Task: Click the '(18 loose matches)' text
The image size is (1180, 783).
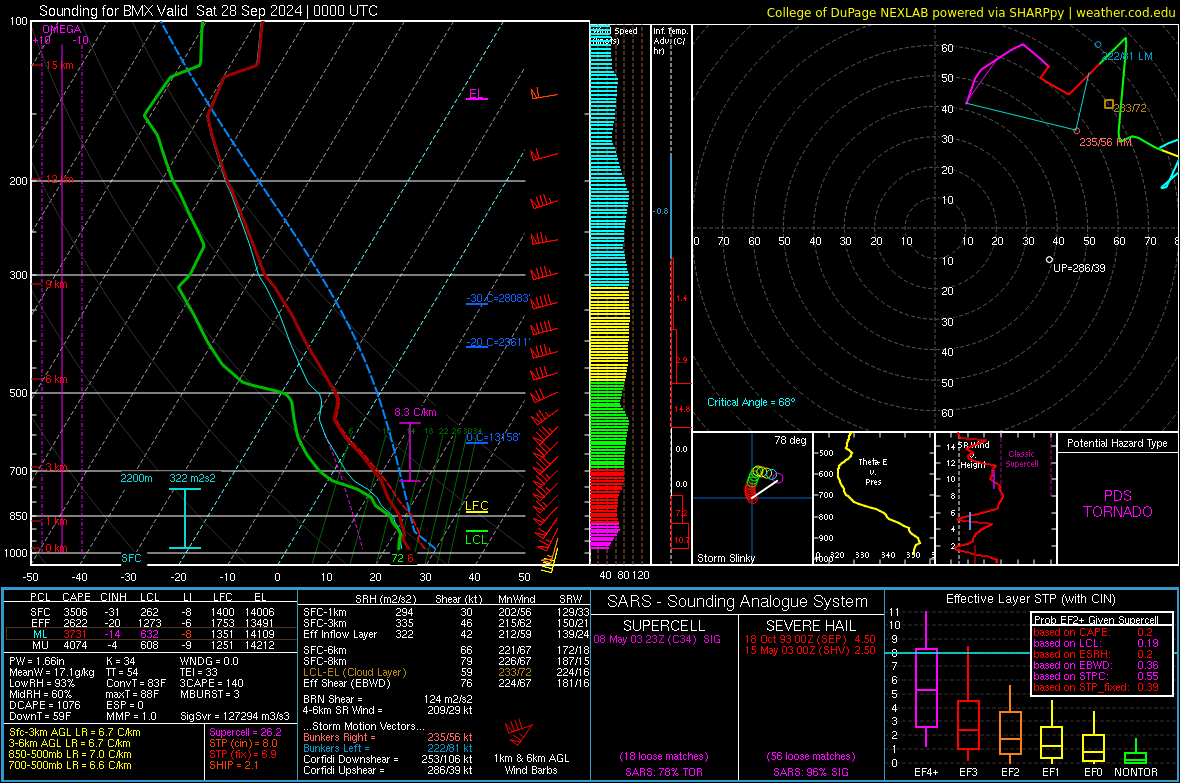Action: coord(664,757)
